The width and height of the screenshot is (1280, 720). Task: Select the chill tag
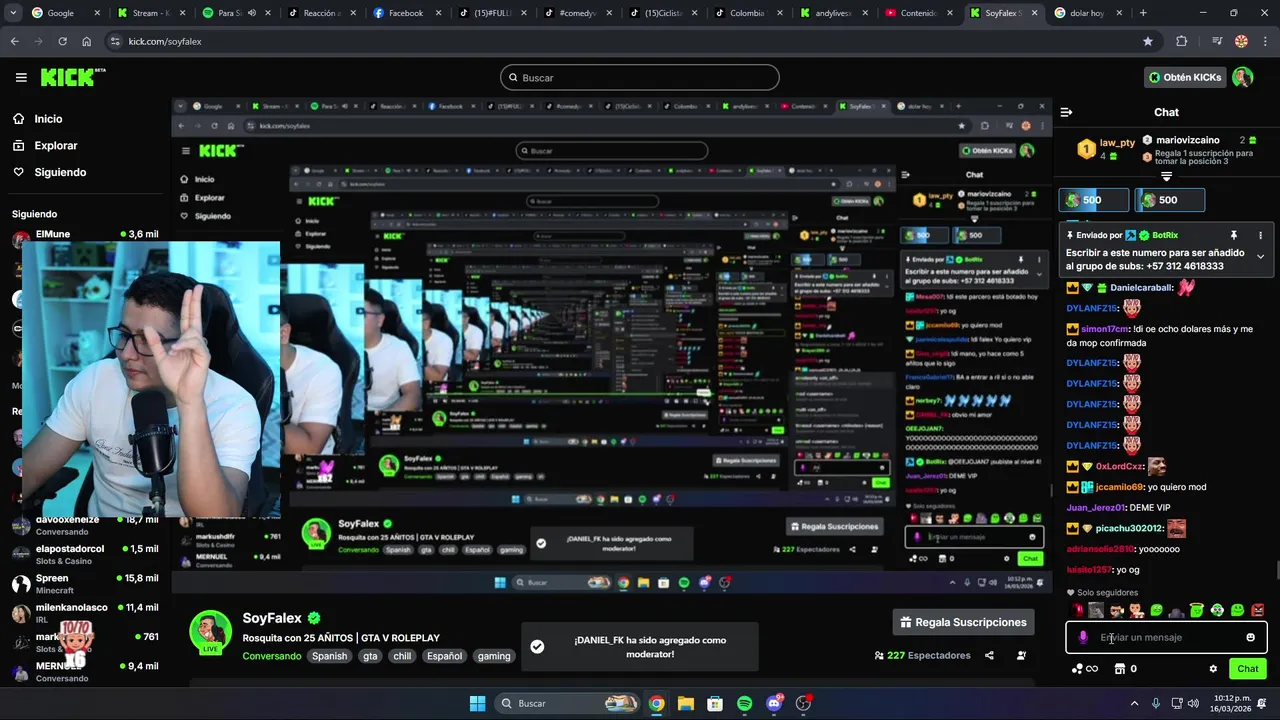pos(402,656)
